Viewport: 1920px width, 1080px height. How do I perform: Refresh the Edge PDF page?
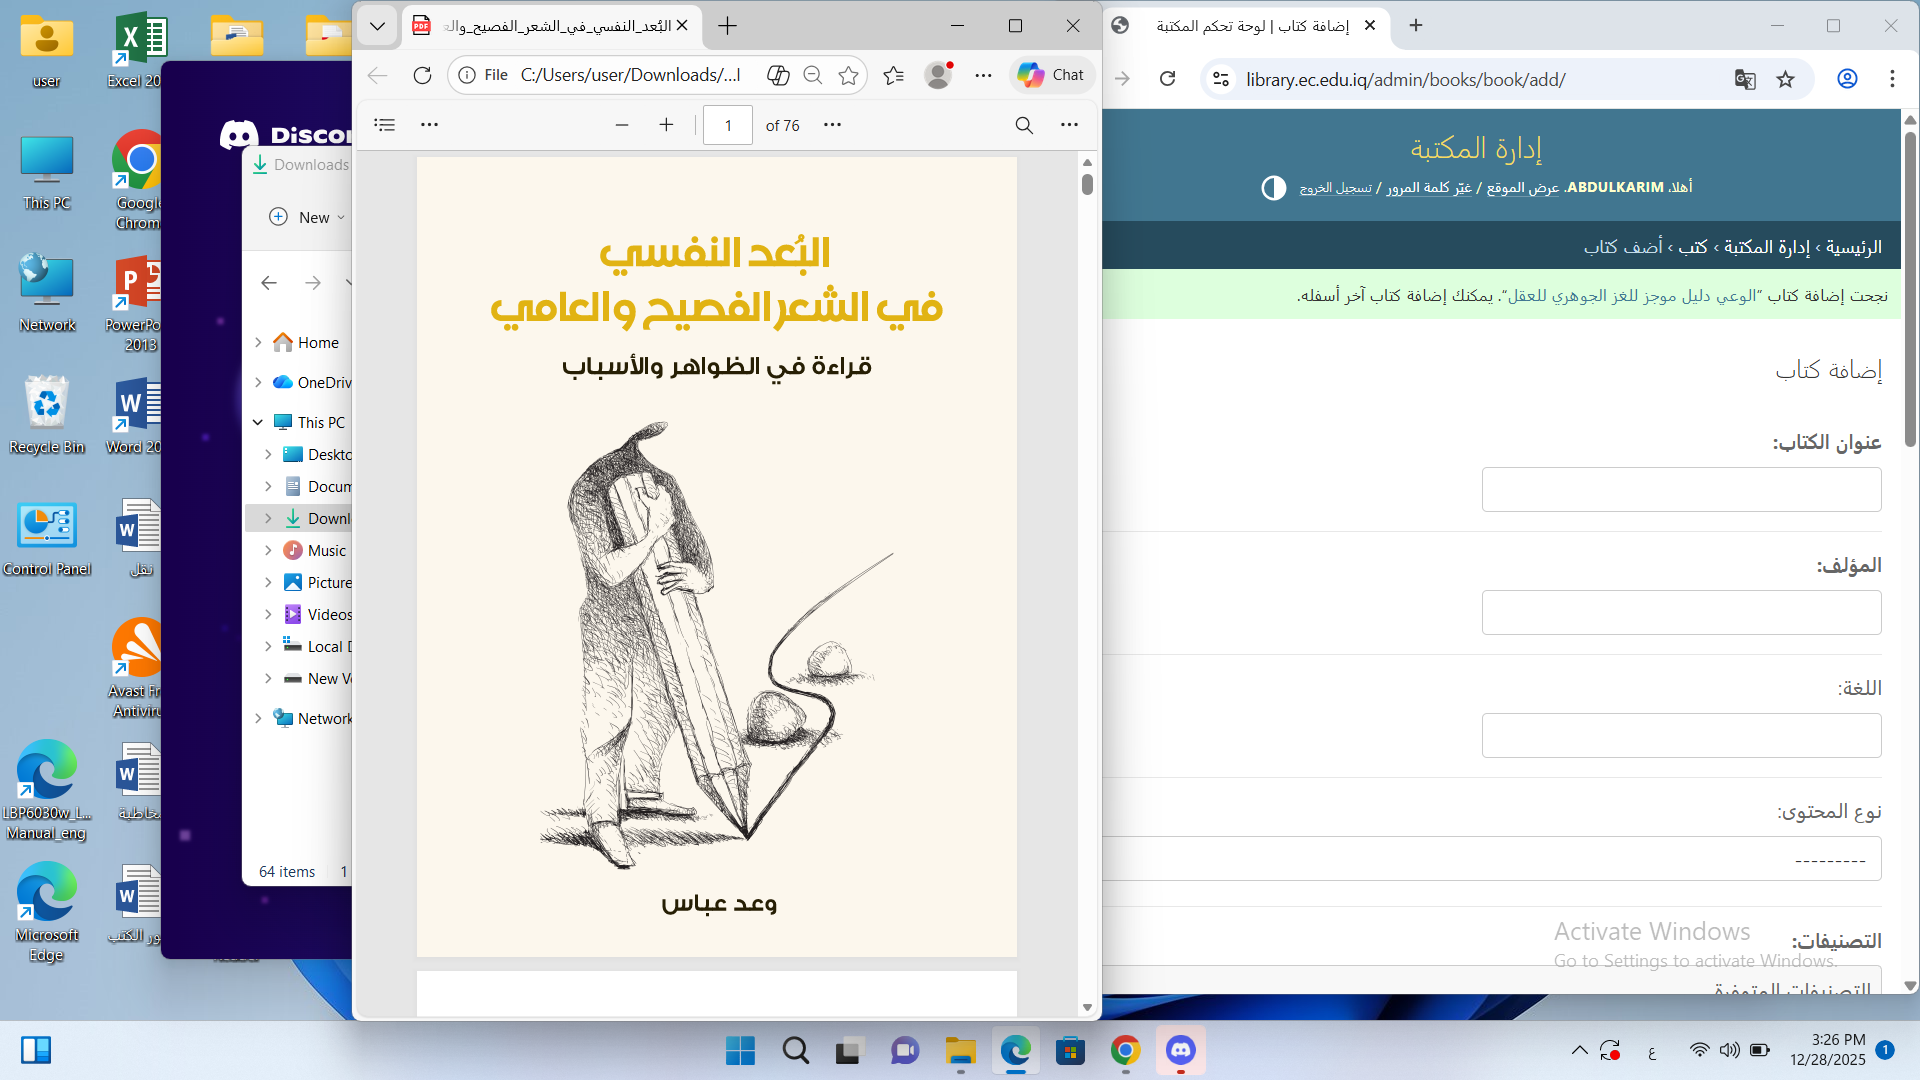pos(422,75)
